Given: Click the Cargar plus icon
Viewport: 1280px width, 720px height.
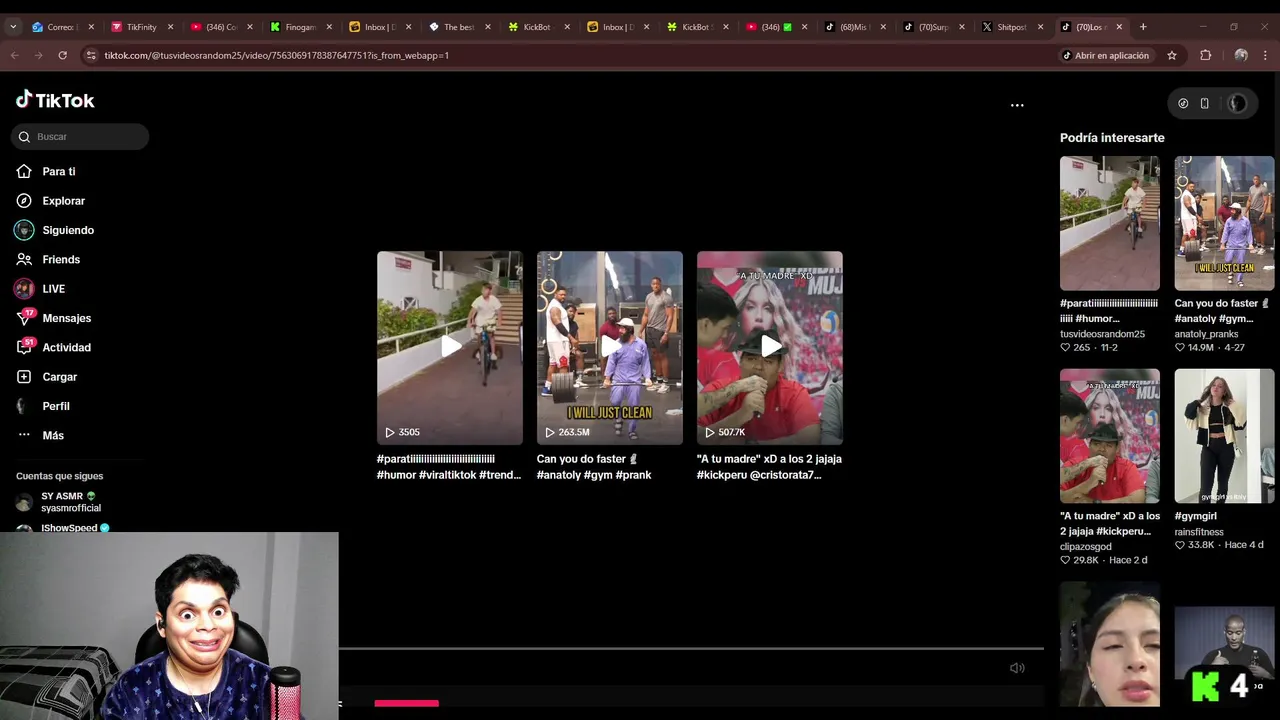Looking at the screenshot, I should click(24, 377).
